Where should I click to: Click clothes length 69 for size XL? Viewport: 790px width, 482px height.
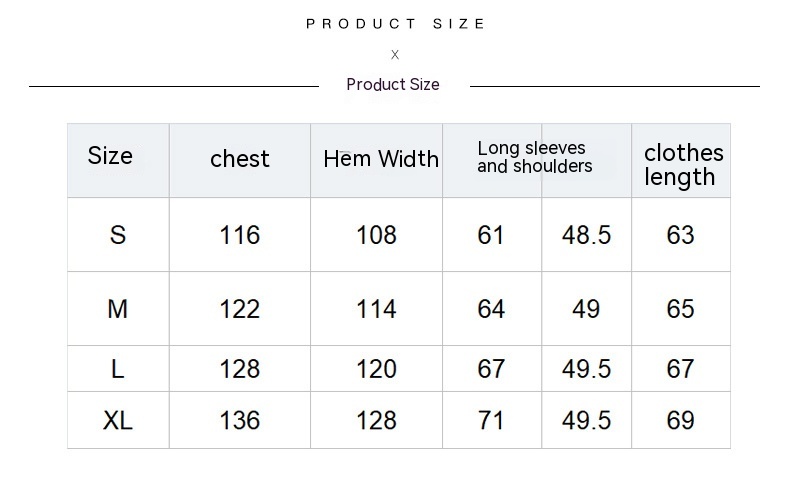tap(680, 420)
